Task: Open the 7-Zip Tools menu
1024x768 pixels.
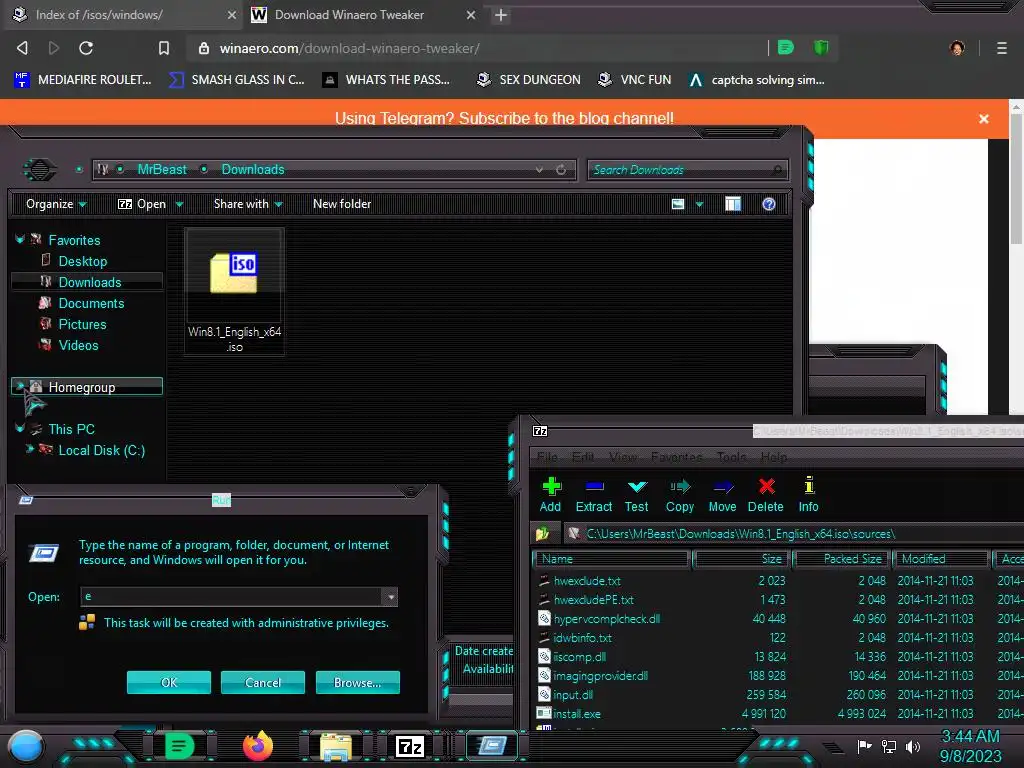Action: 731,457
